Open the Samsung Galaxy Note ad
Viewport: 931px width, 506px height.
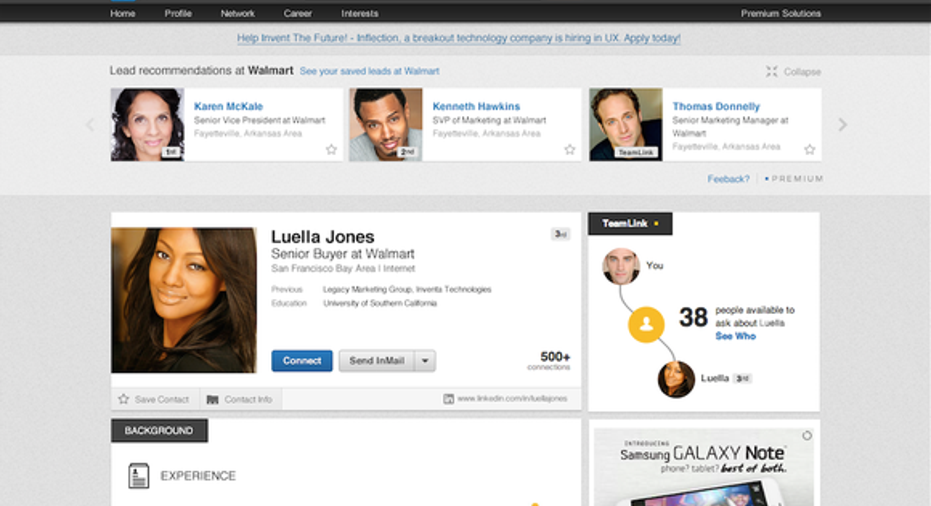point(704,467)
